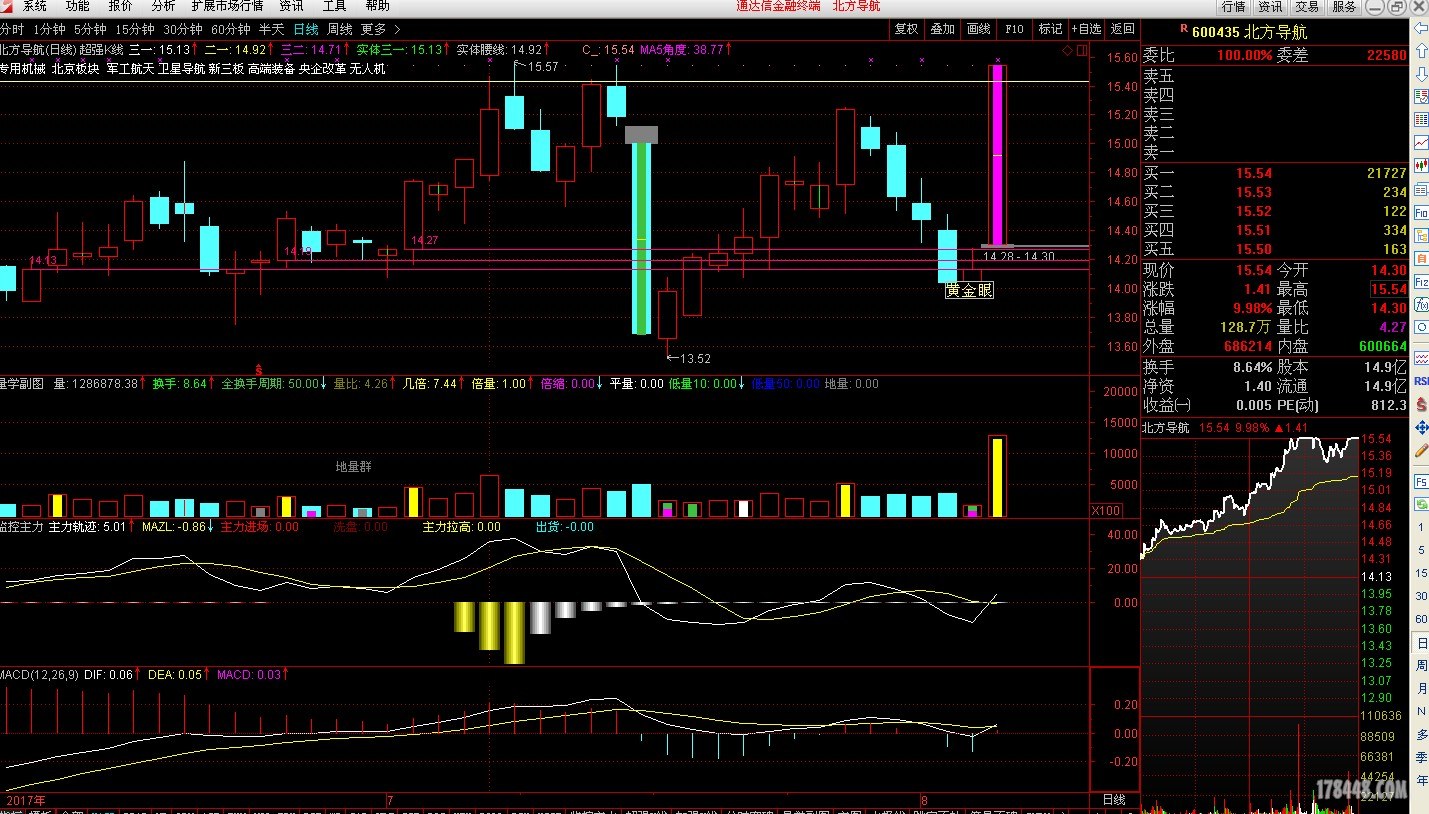1429x814 pixels.
Task: Select 周 period in right sidebar
Action: click(1421, 666)
